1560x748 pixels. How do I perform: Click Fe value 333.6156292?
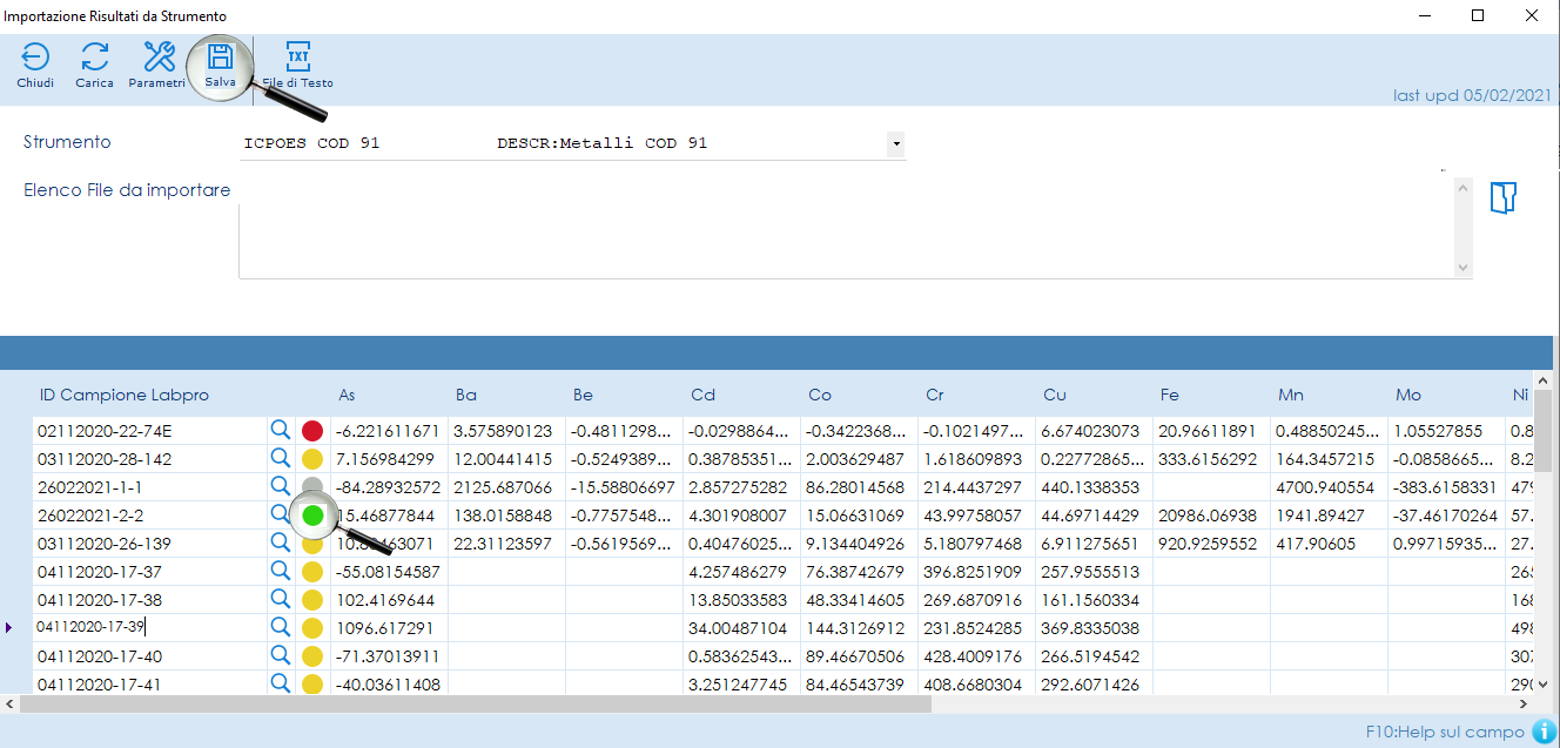point(1212,459)
